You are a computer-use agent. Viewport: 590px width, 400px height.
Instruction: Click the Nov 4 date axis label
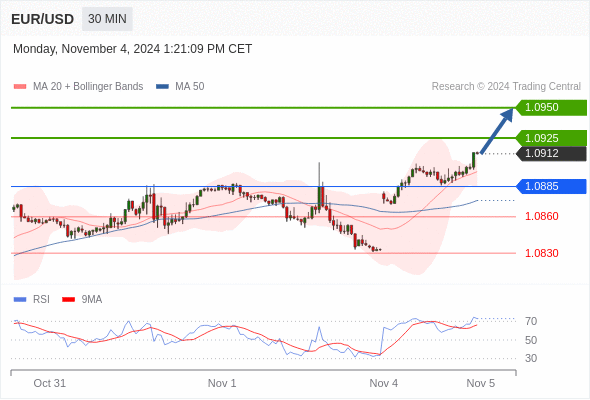tap(383, 383)
